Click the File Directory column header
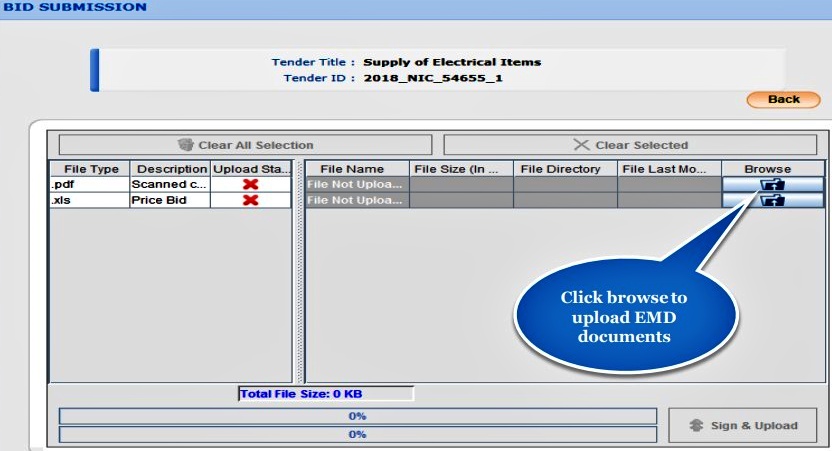The height and width of the screenshot is (451, 832). (x=565, y=169)
